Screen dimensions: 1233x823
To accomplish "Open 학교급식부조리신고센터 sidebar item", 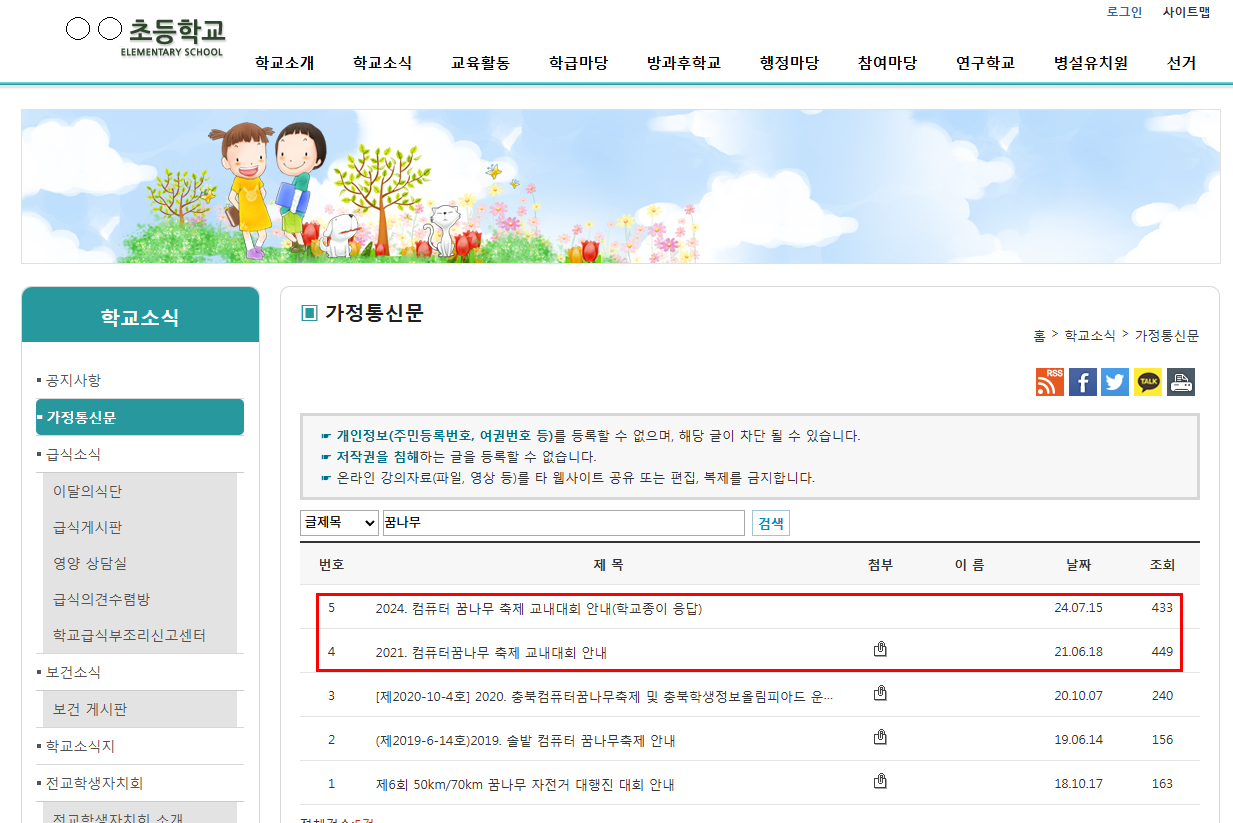I will pos(129,635).
